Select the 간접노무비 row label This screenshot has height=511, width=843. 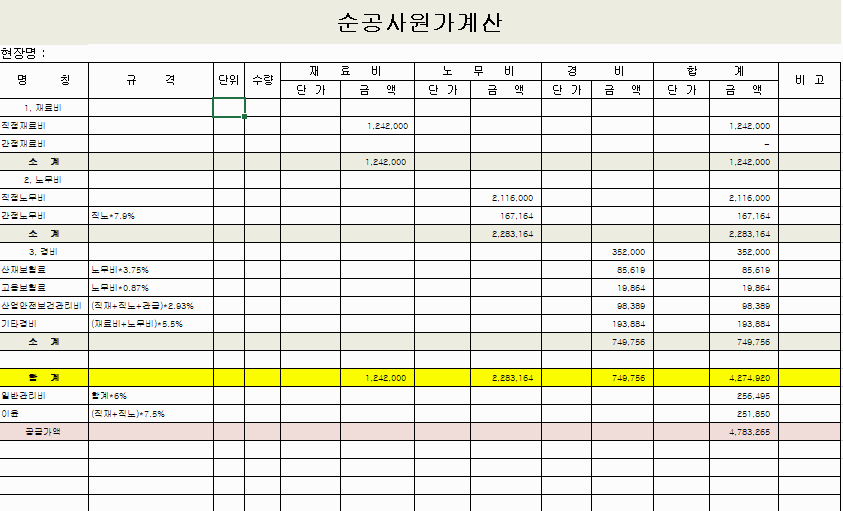coord(23,216)
